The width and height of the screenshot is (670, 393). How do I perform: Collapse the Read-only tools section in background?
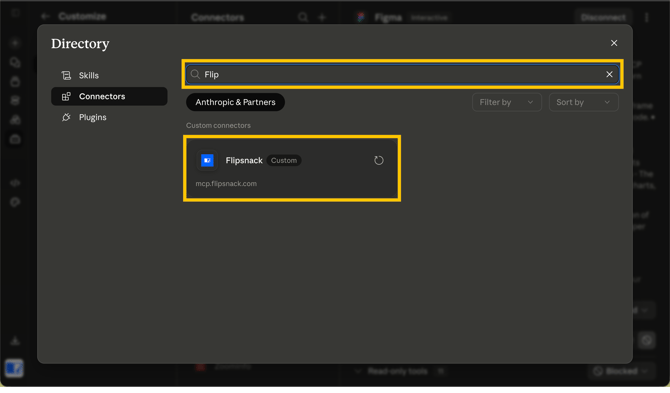(x=358, y=371)
